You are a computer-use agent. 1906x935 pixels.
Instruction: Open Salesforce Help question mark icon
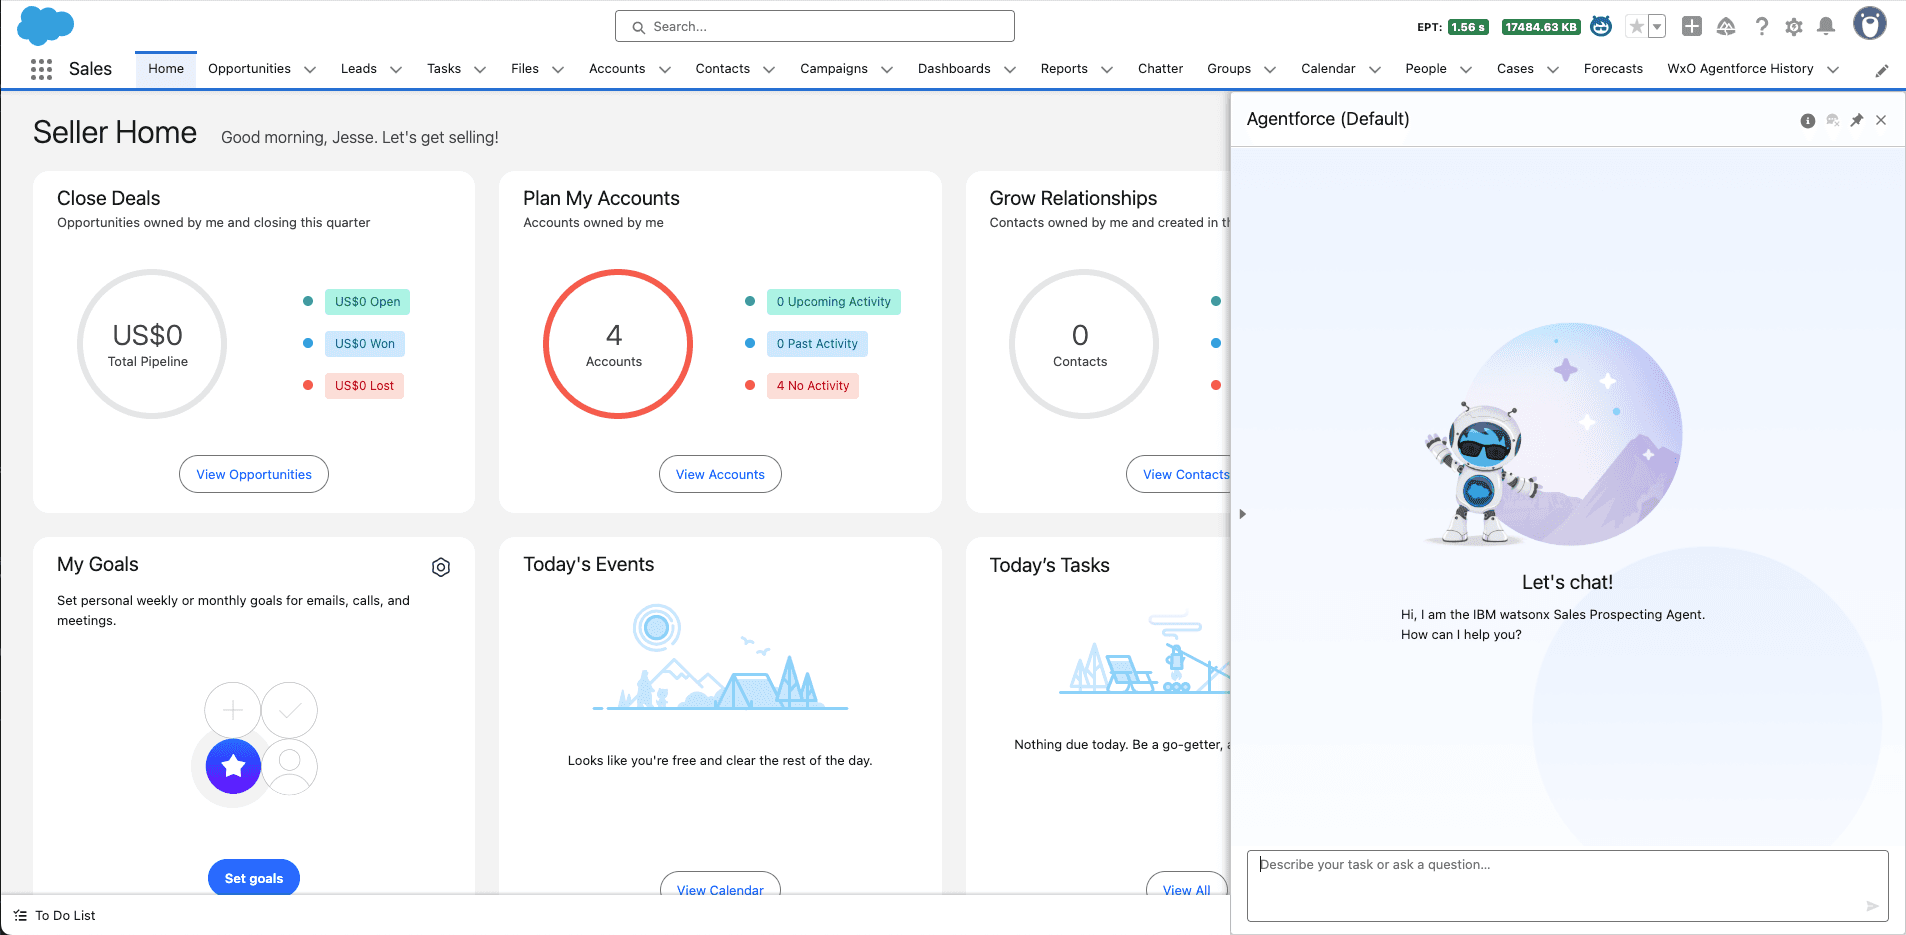1761,27
